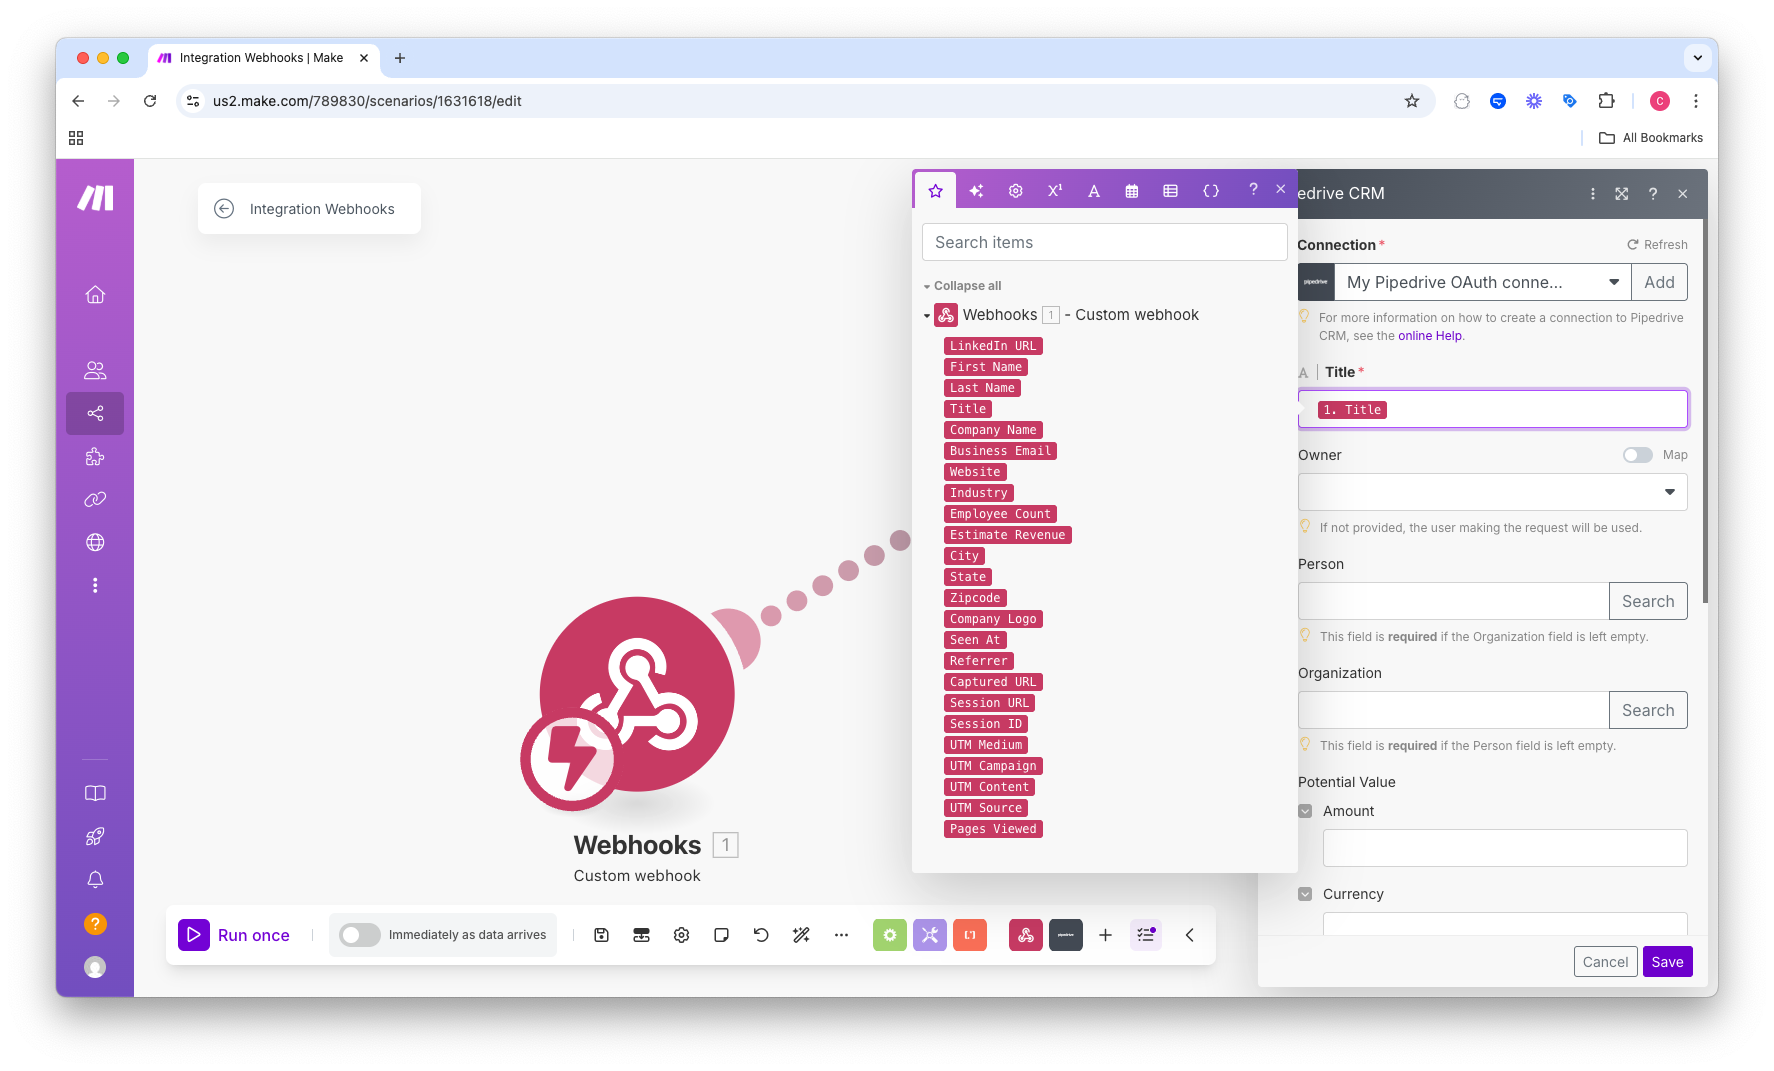Open the scenario inputs icon in toolbar
The height and width of the screenshot is (1071, 1774).
click(x=641, y=935)
